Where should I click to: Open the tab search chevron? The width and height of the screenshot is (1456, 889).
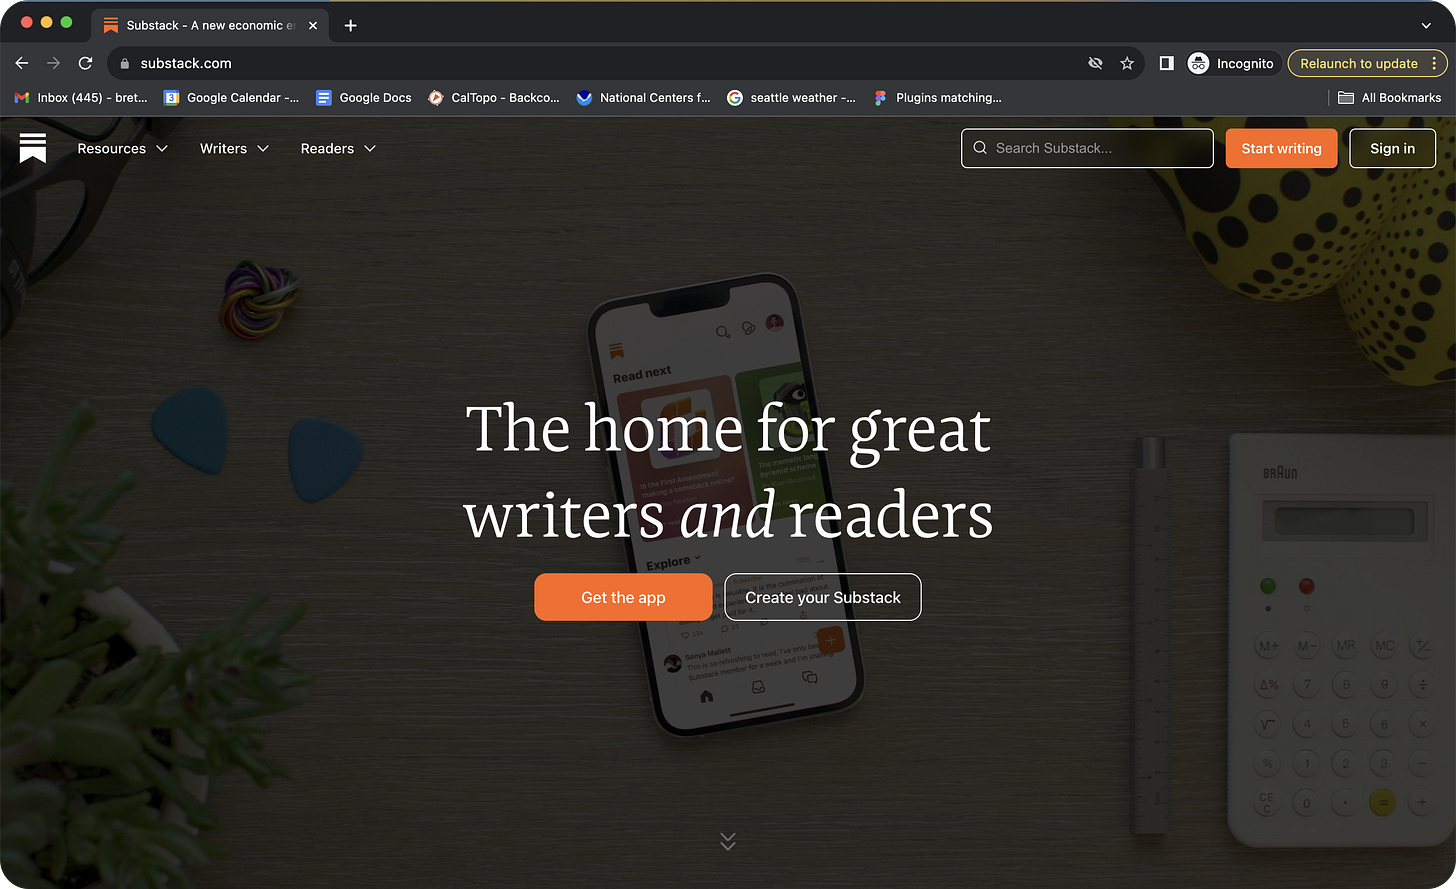click(1426, 25)
